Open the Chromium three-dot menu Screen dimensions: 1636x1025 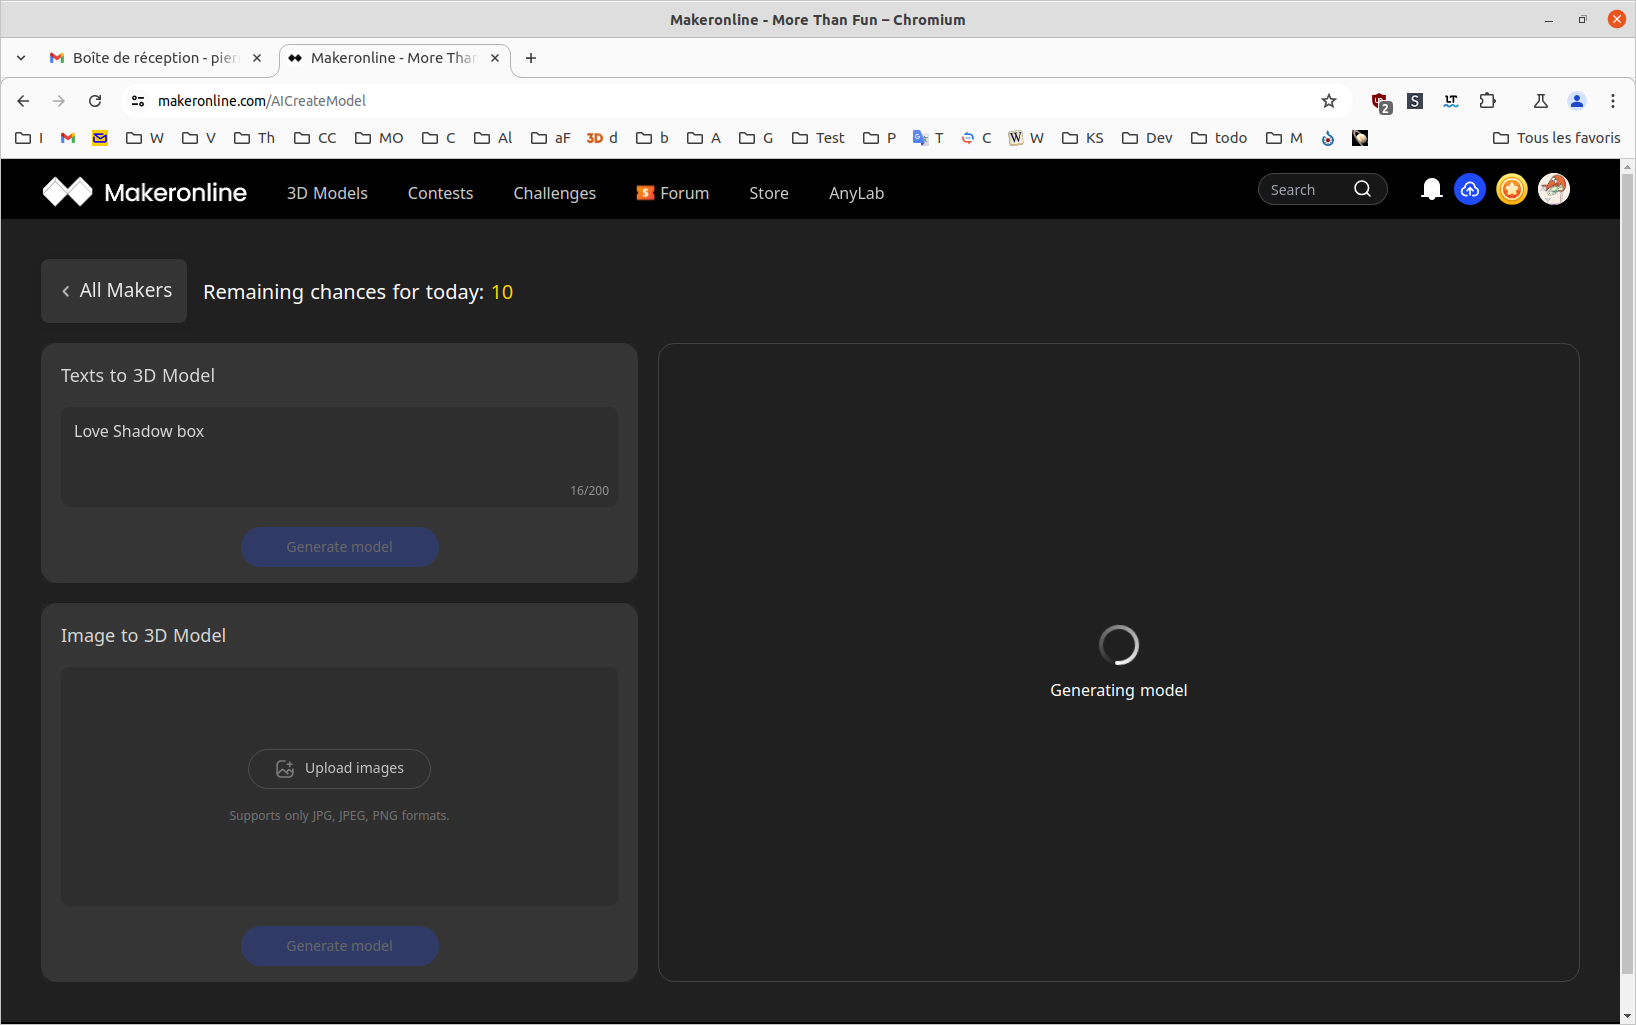pos(1612,101)
